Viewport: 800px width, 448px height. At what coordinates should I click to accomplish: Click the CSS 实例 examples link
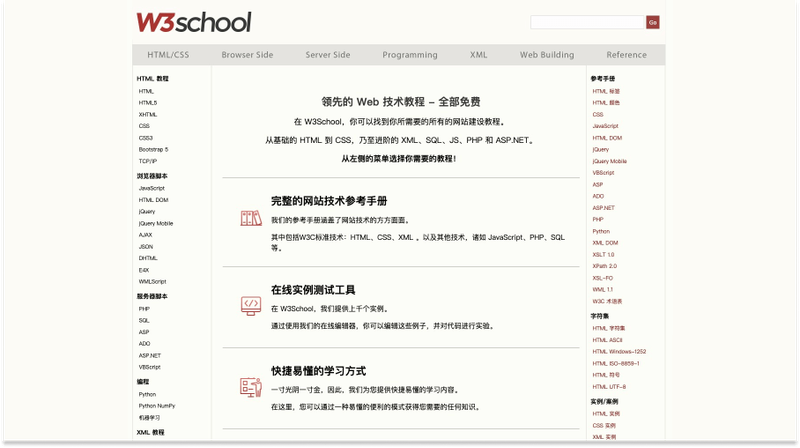[x=604, y=426]
